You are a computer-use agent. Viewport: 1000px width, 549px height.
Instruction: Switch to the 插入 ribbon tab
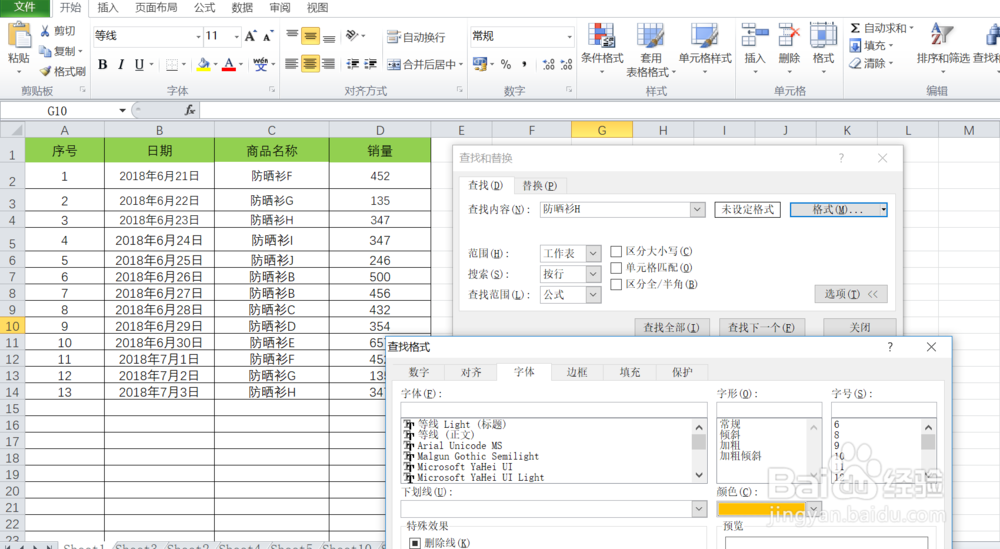(108, 8)
